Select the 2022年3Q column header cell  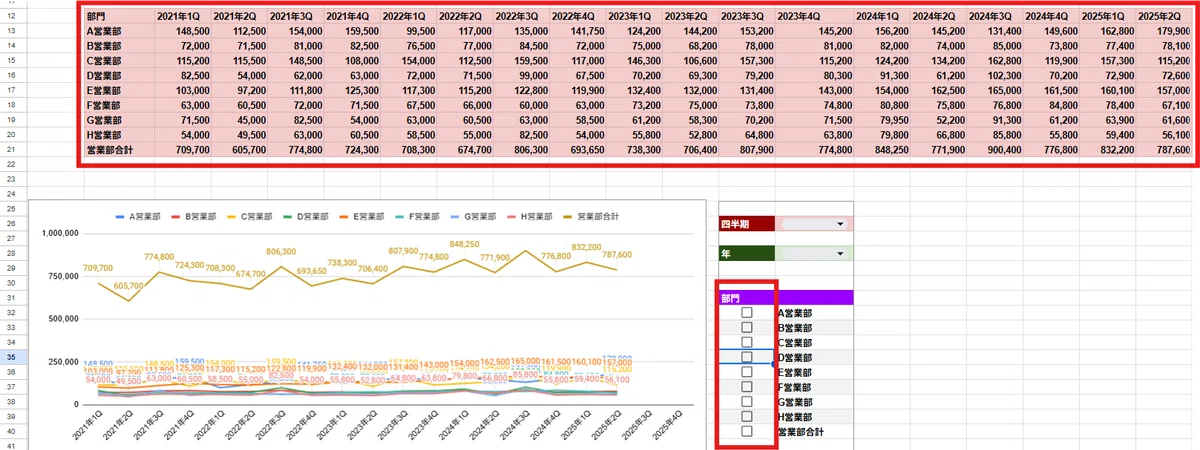pos(520,17)
